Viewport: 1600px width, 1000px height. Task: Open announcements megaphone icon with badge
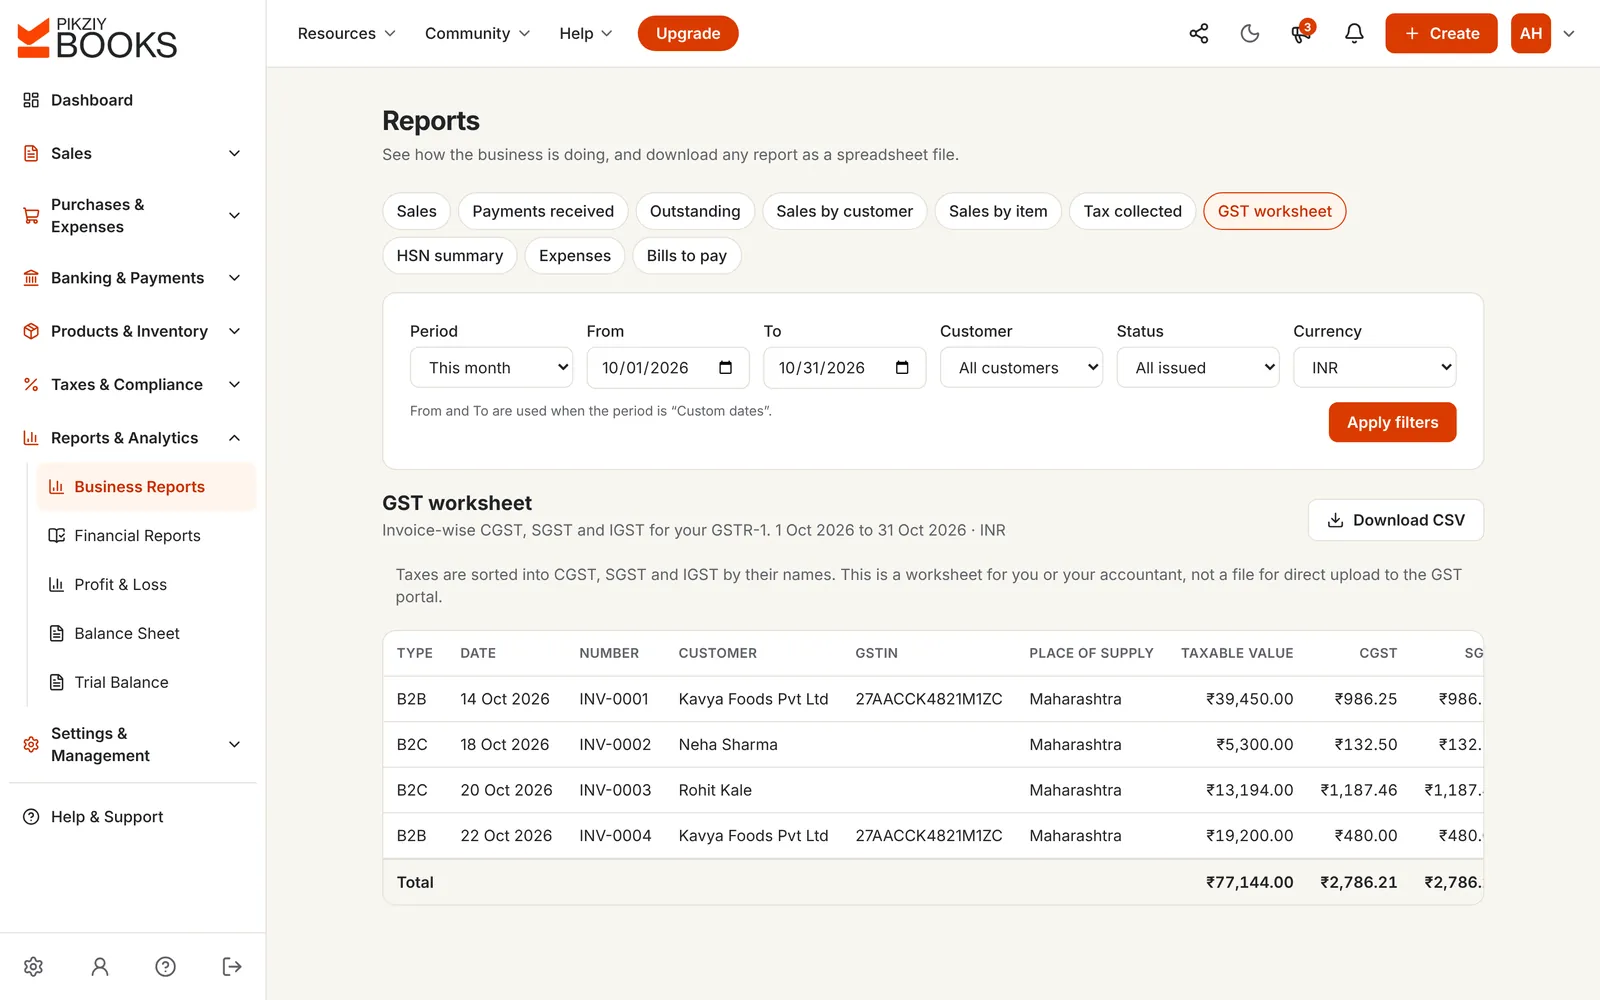1301,33
